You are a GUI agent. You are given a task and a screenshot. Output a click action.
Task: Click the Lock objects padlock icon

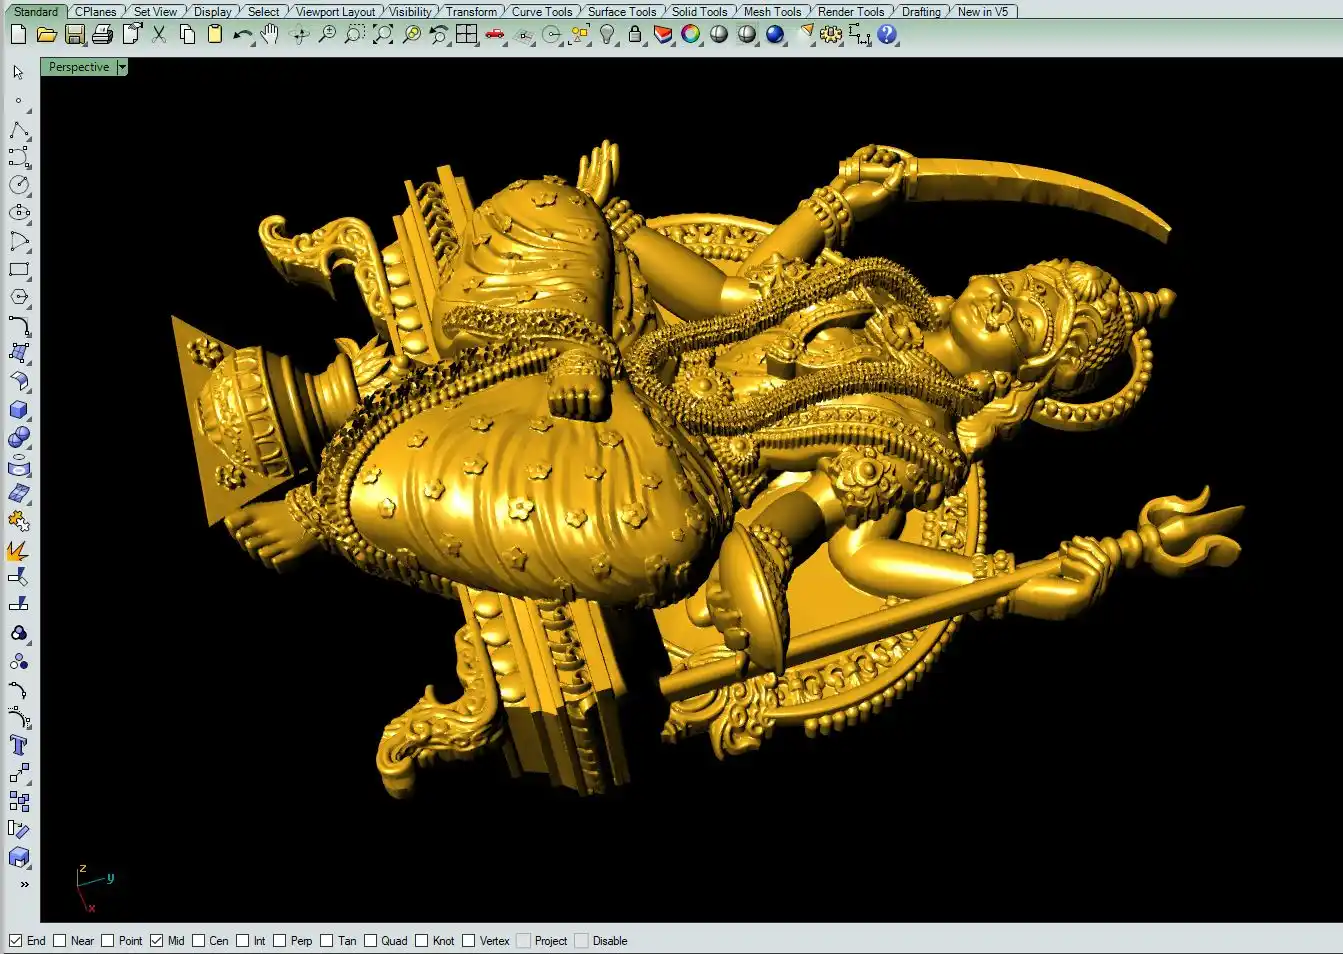(635, 35)
